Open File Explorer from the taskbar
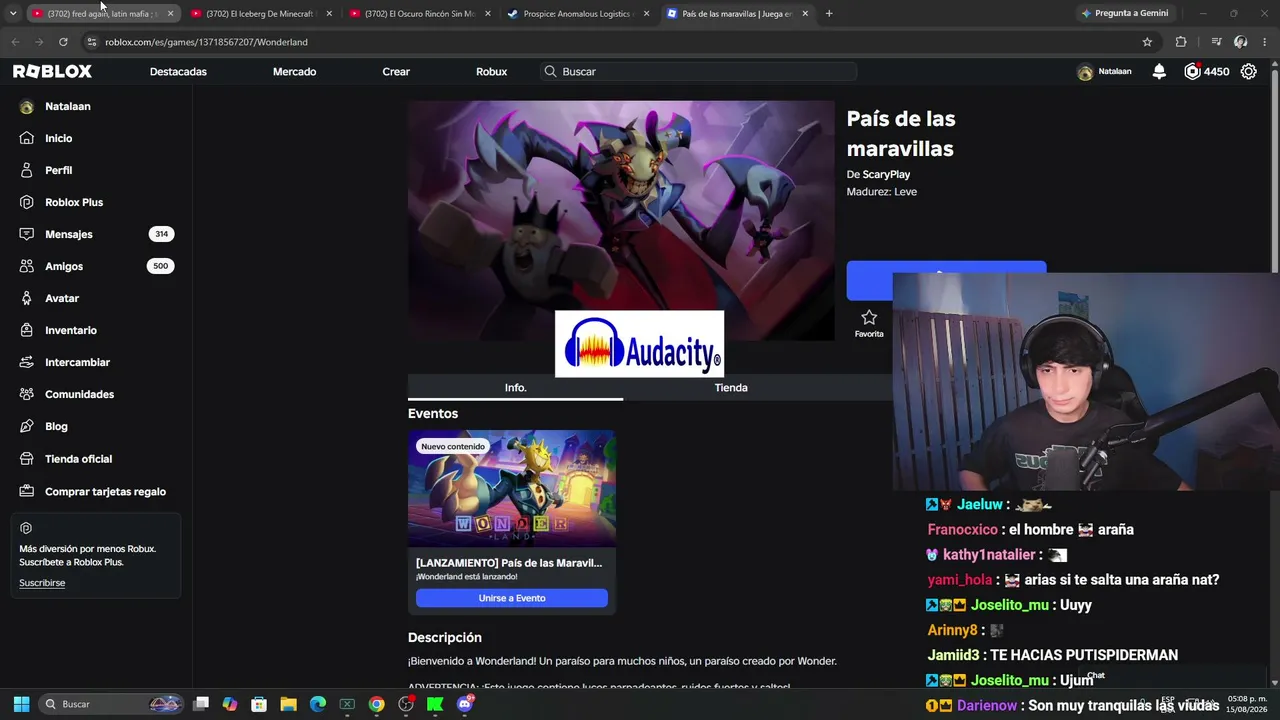 [x=288, y=704]
